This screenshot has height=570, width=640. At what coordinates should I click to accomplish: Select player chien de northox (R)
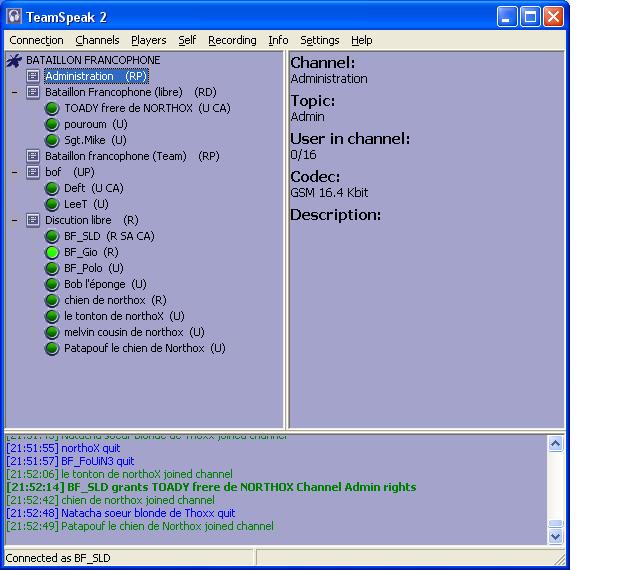[116, 300]
